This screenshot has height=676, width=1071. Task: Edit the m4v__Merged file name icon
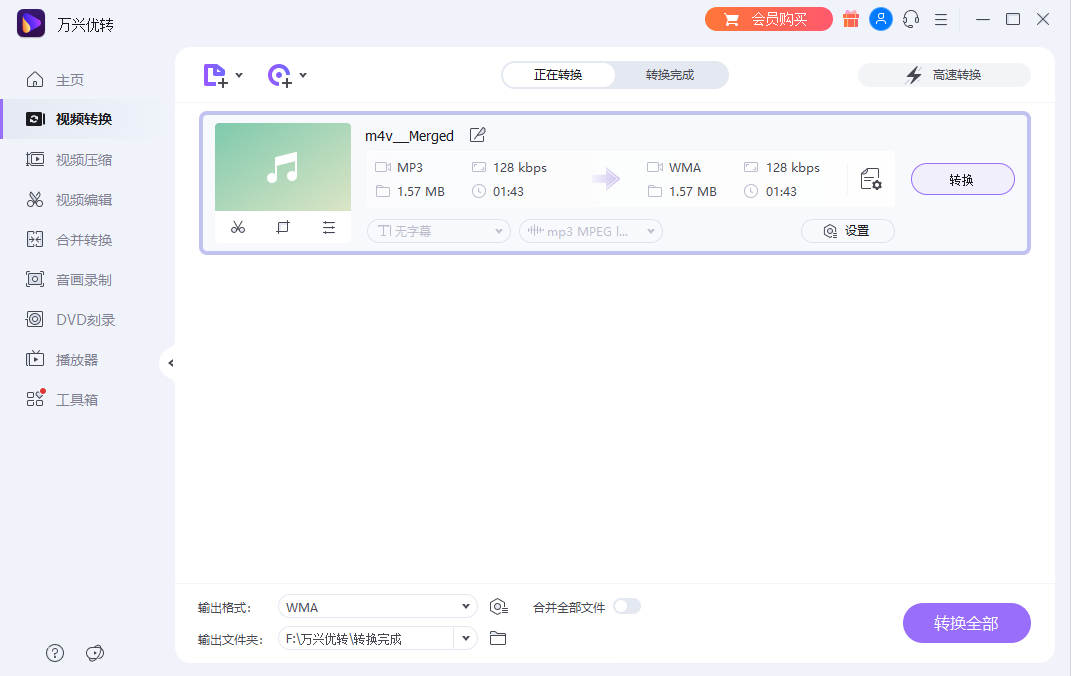click(477, 135)
